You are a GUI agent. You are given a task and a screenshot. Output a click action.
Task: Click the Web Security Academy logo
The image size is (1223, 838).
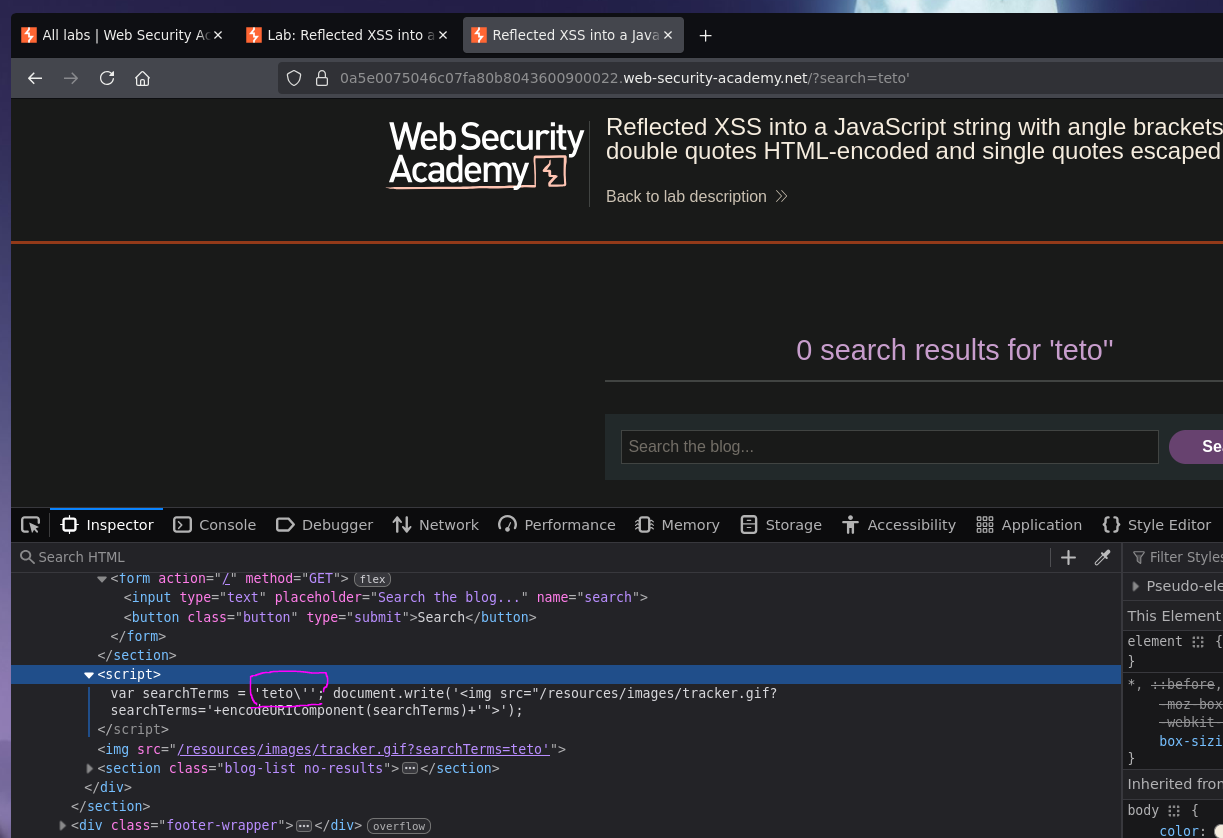coord(486,155)
